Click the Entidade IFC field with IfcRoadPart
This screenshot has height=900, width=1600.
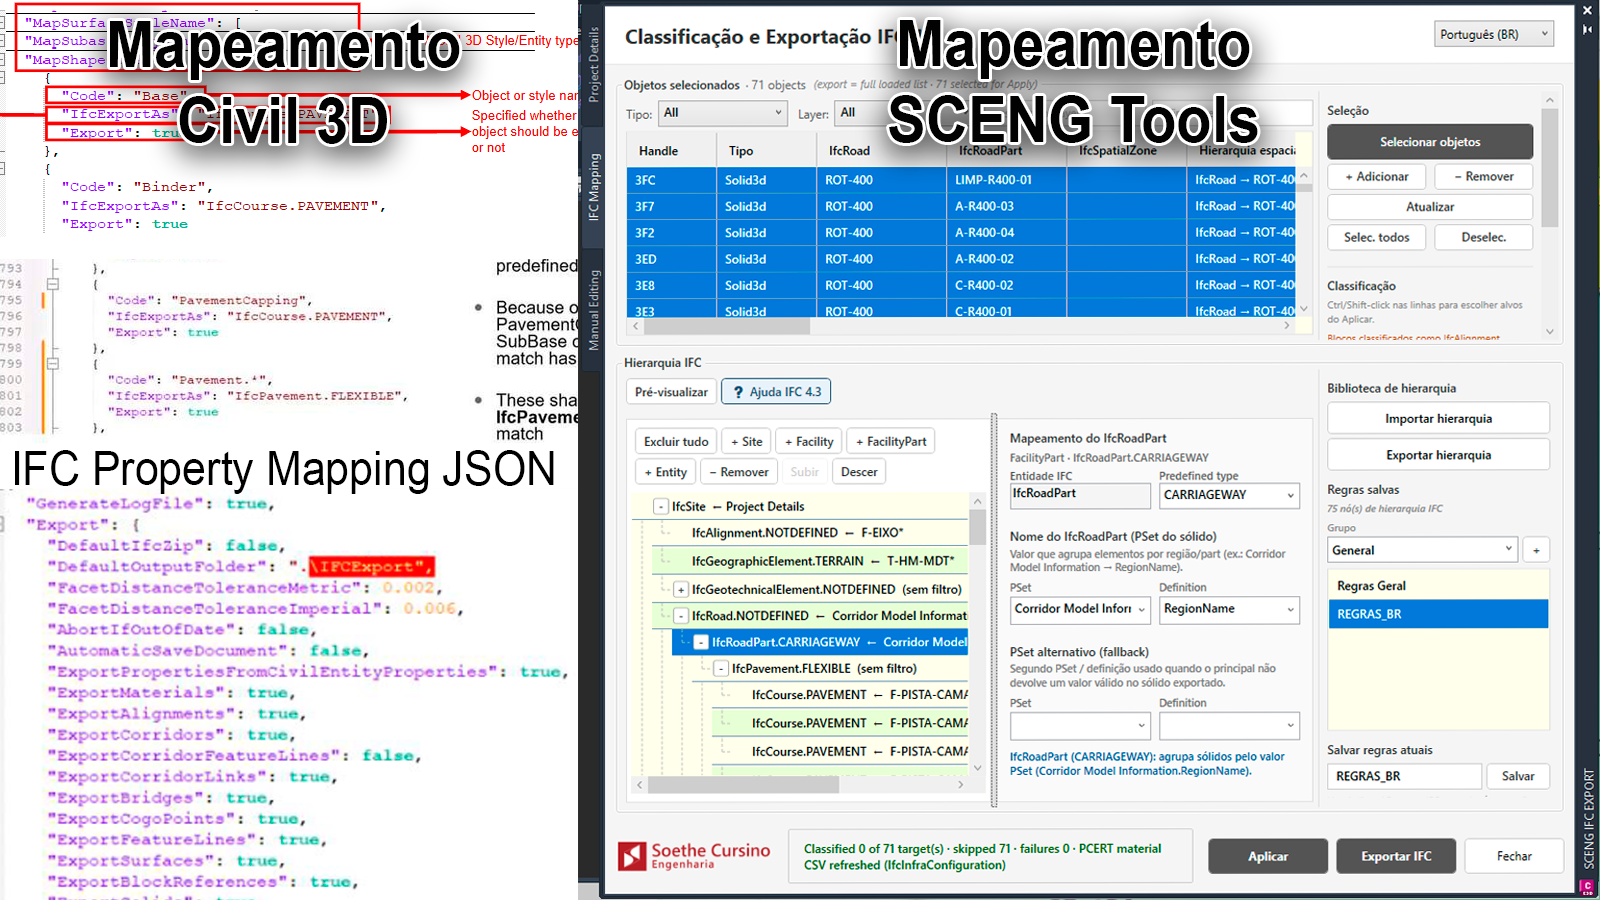tap(1080, 495)
